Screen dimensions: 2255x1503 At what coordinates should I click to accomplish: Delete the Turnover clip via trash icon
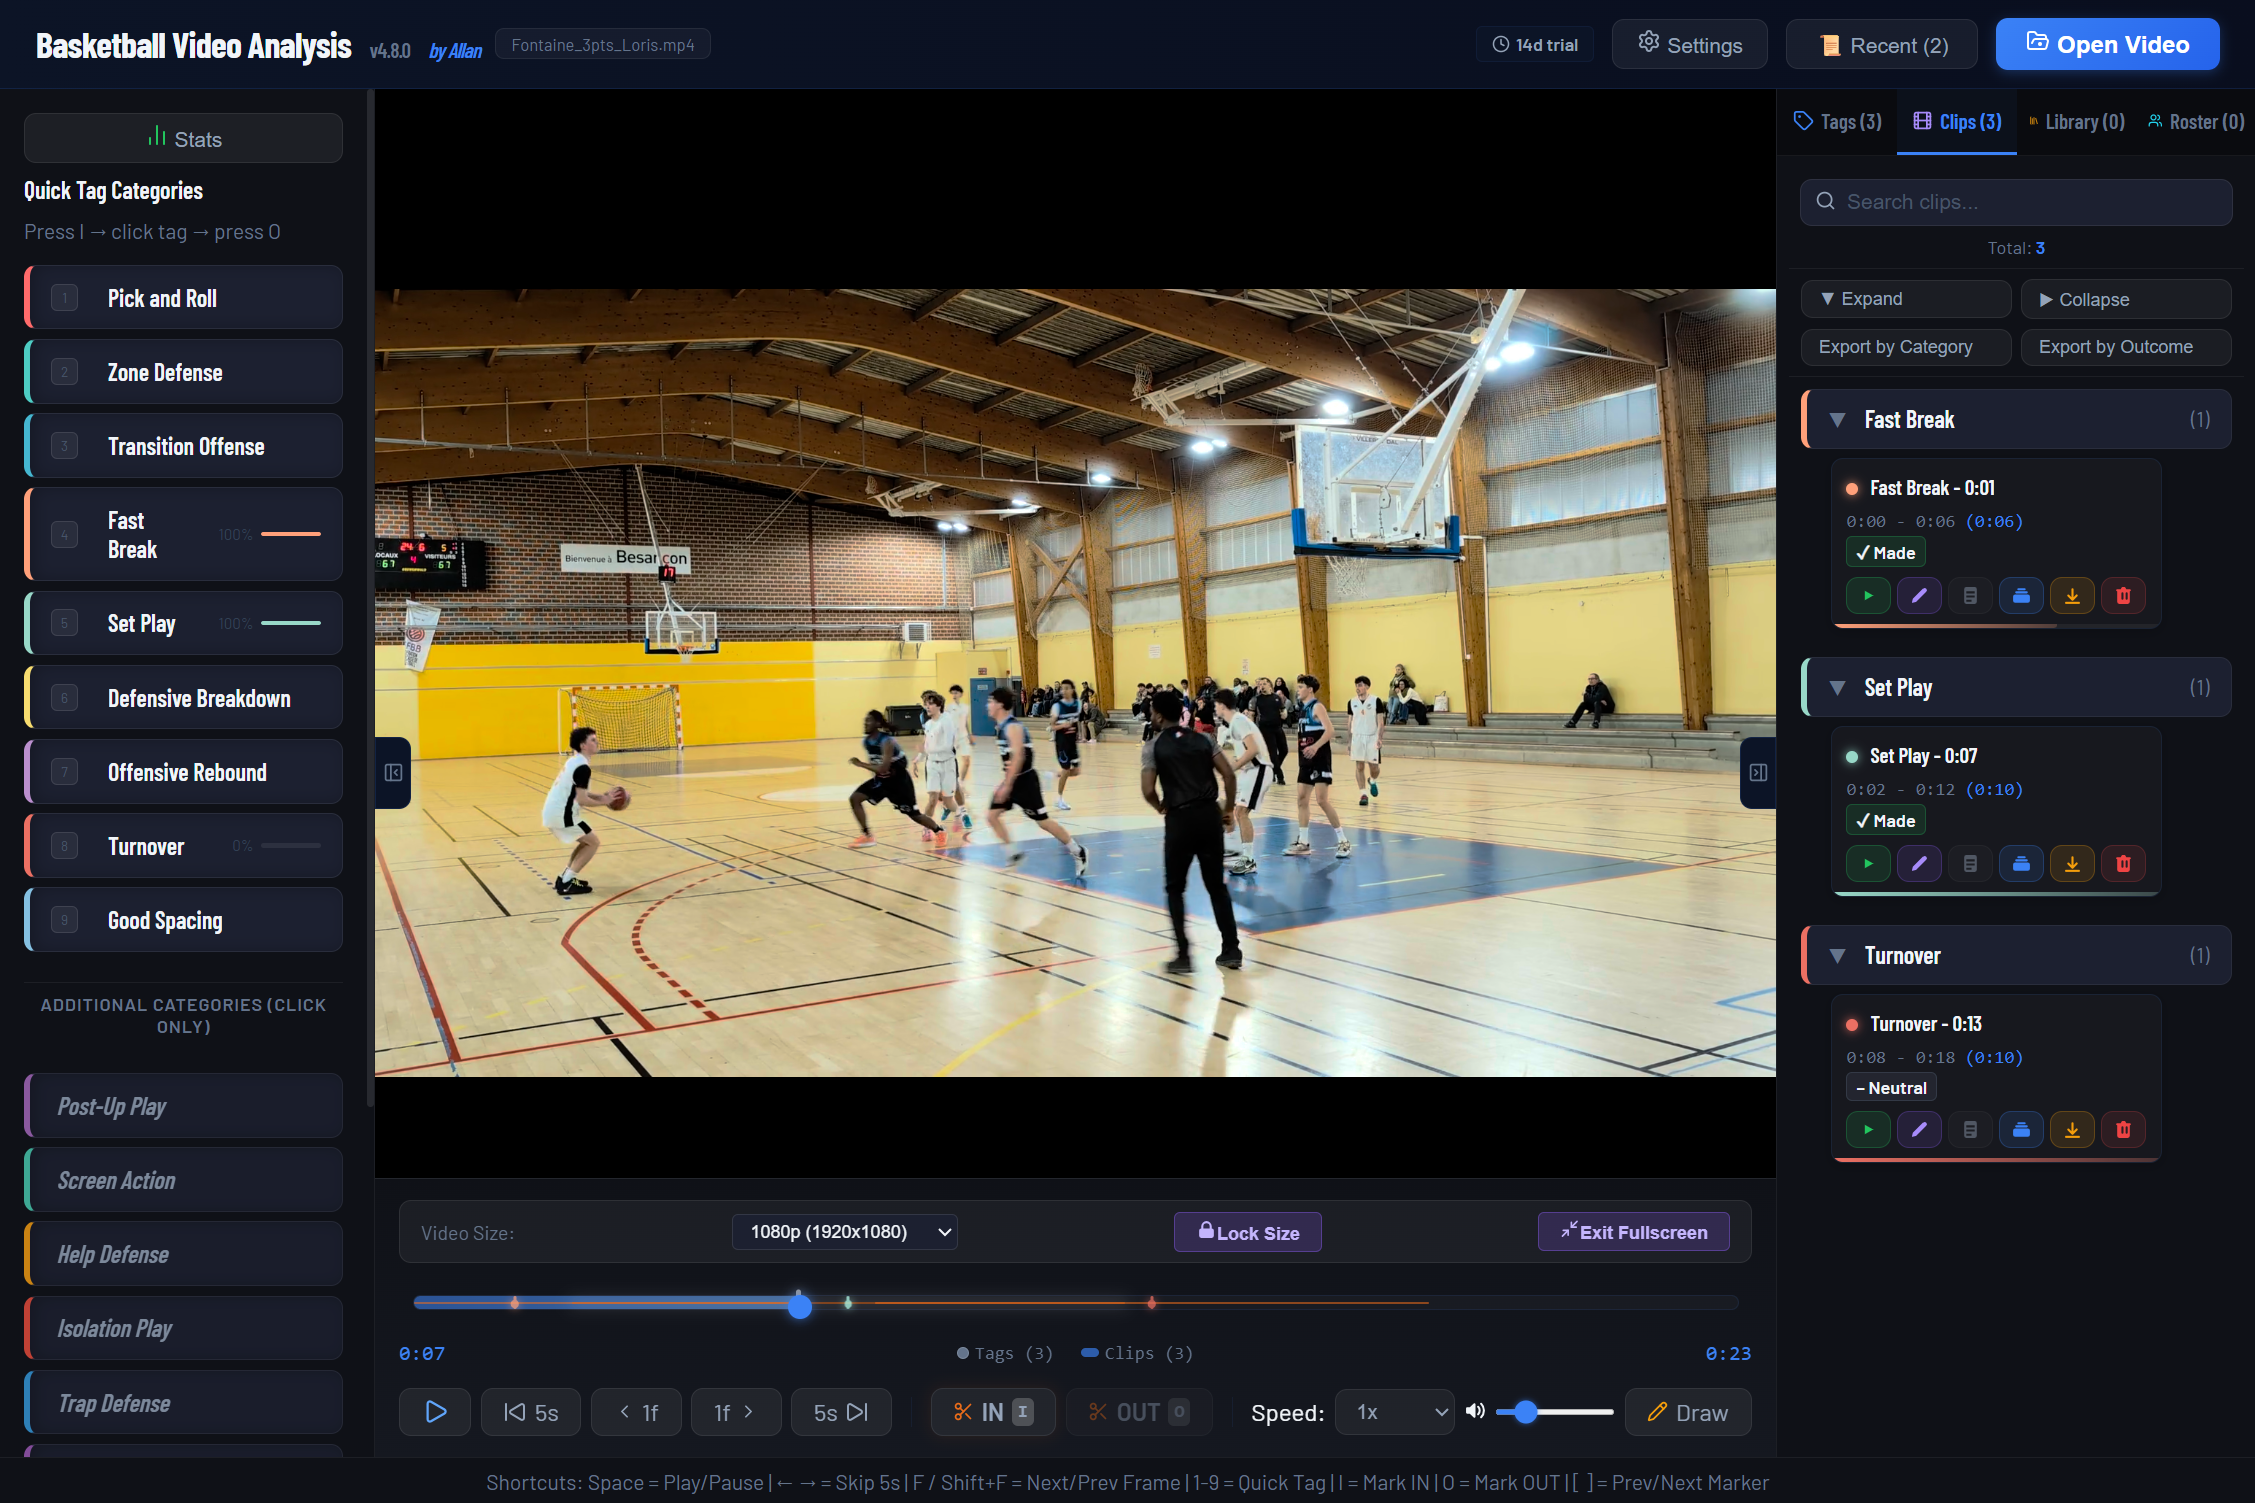(2124, 1129)
